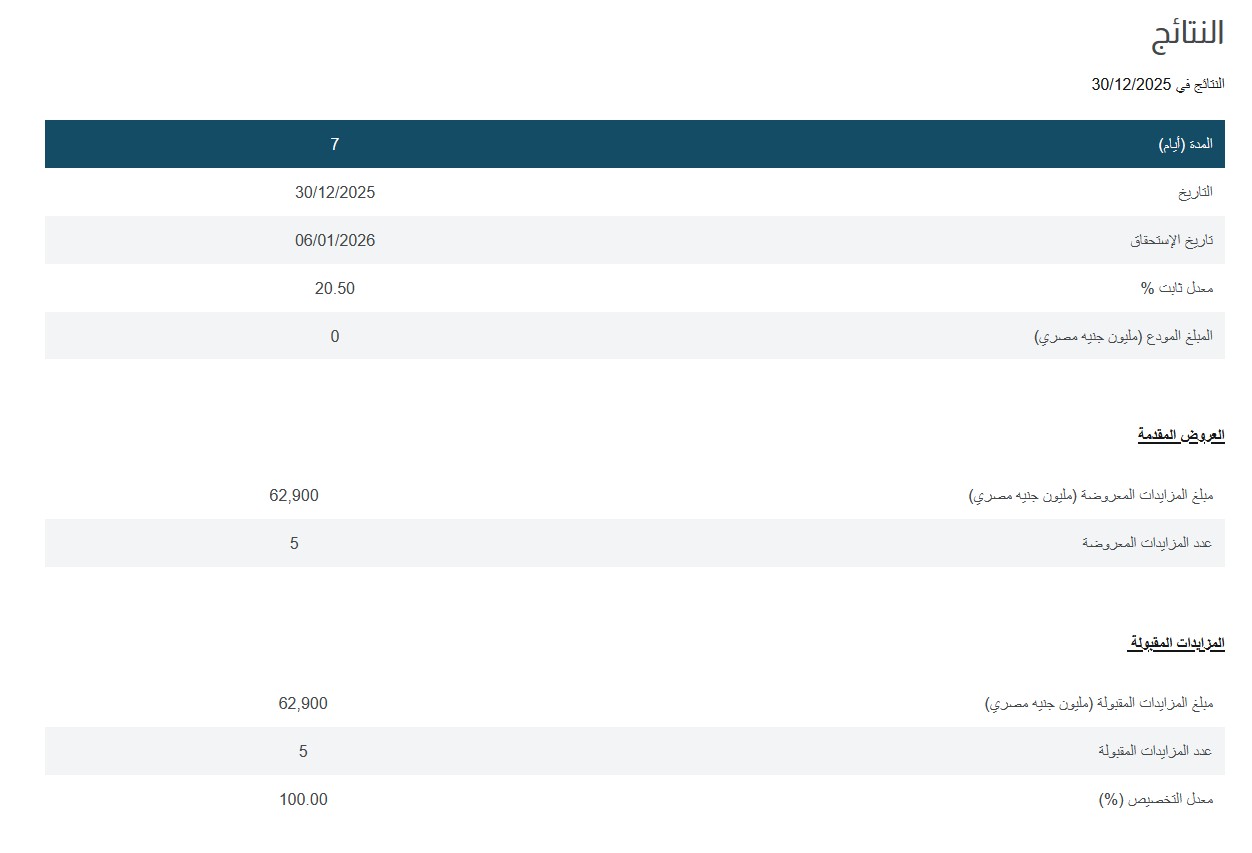Click the underlined العروض المقدمة section heading
The height and width of the screenshot is (853, 1252).
1180,435
